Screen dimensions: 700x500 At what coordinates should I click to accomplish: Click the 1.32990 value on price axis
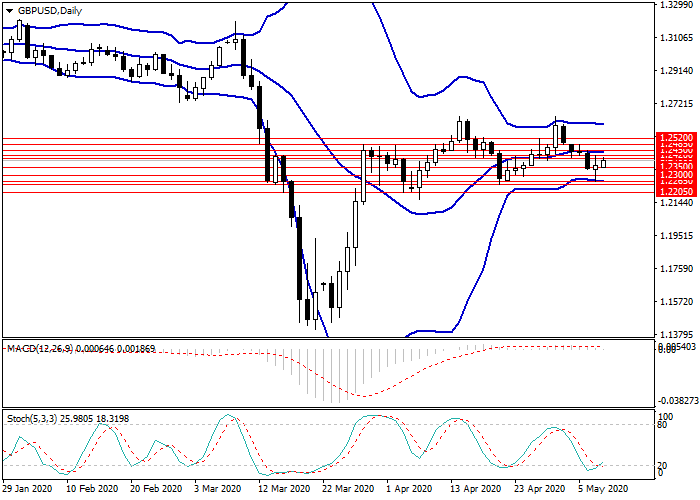coord(677,5)
